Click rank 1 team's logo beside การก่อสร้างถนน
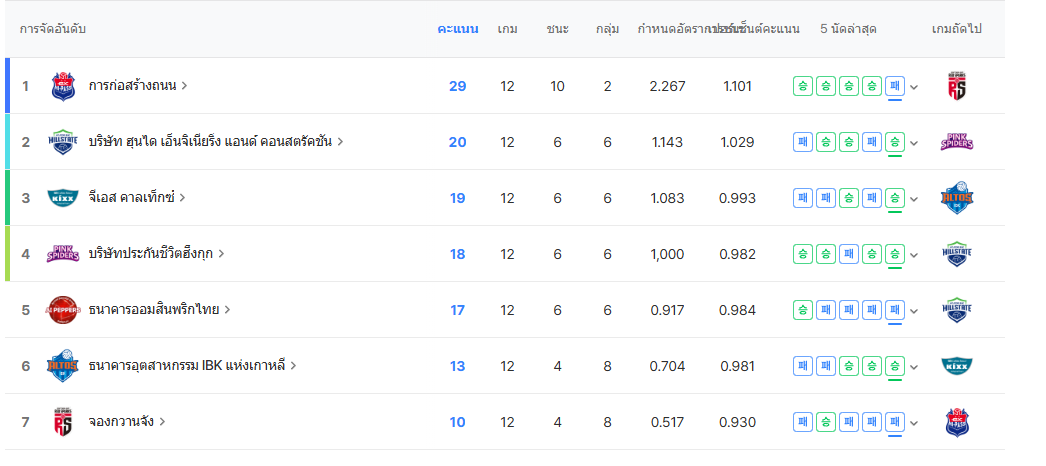This screenshot has width=1046, height=466. 63,86
